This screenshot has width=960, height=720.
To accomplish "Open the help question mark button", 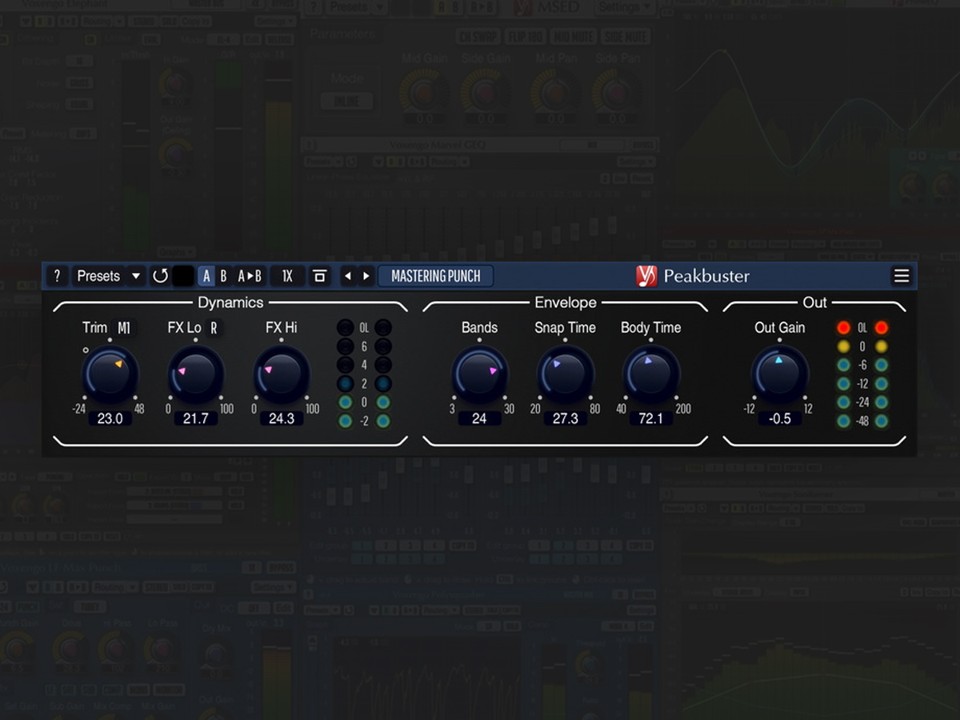I will click(x=57, y=276).
